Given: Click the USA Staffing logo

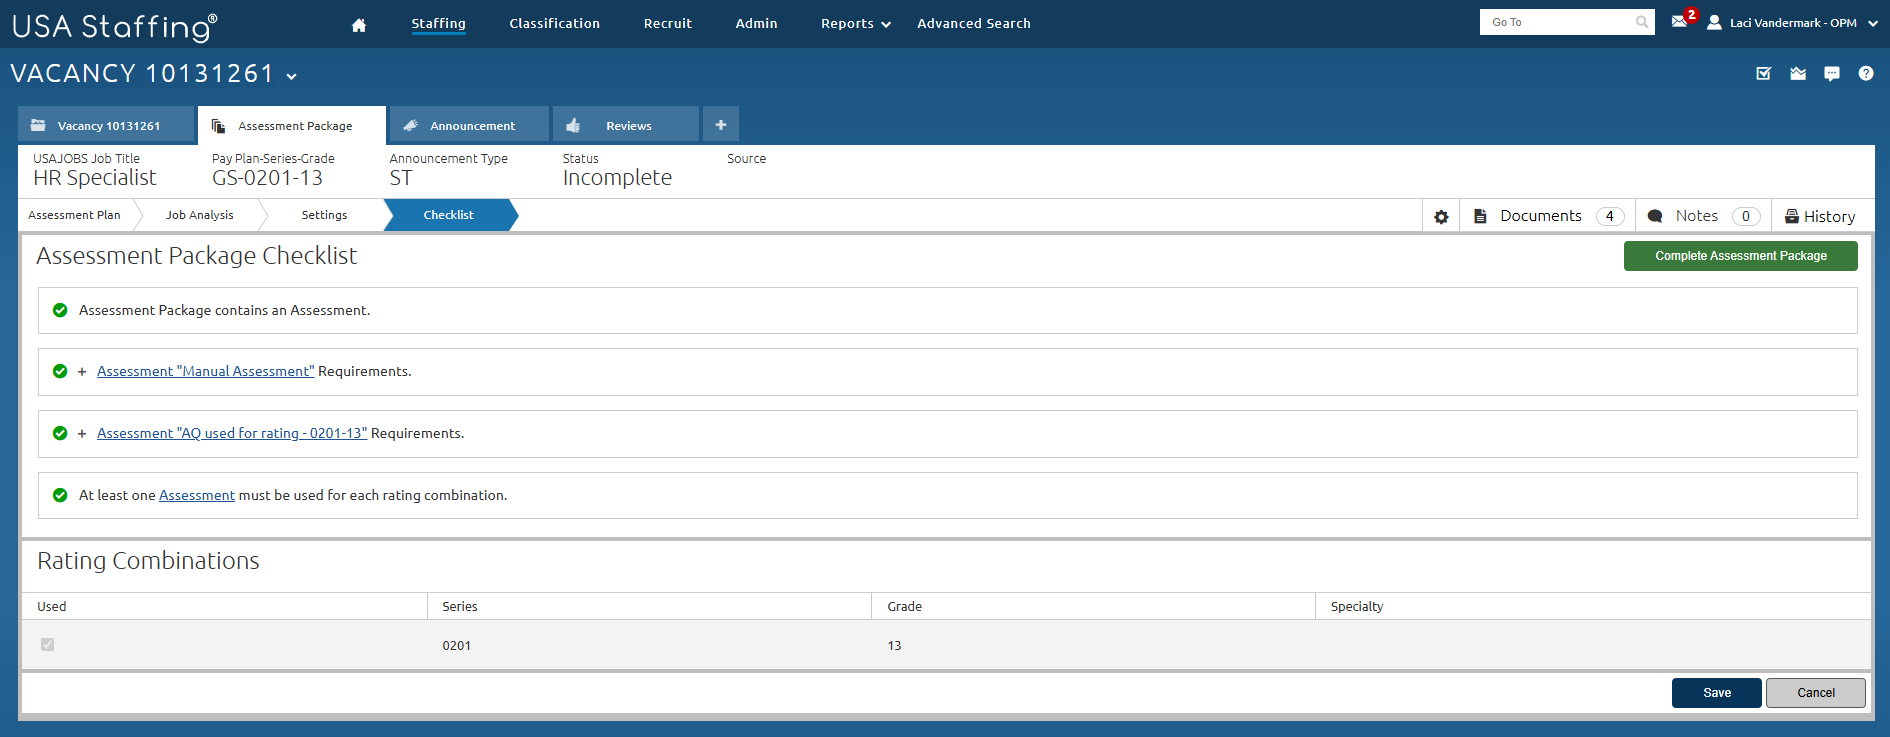Looking at the screenshot, I should pyautogui.click(x=114, y=26).
